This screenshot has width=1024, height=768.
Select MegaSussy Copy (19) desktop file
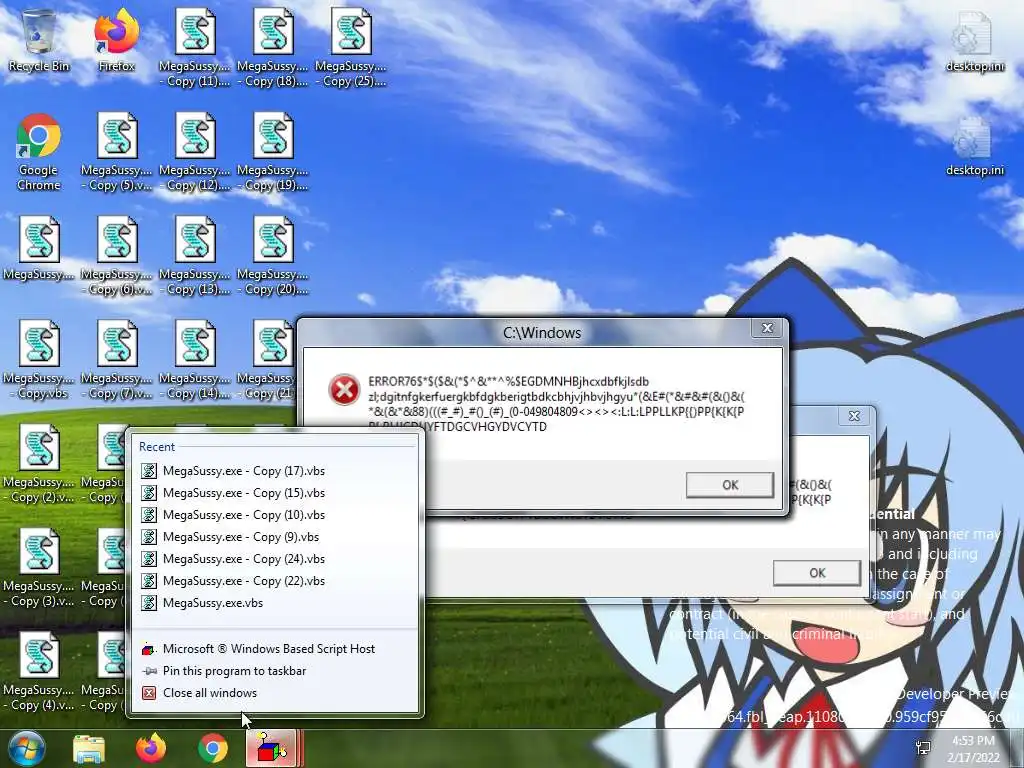point(273,152)
